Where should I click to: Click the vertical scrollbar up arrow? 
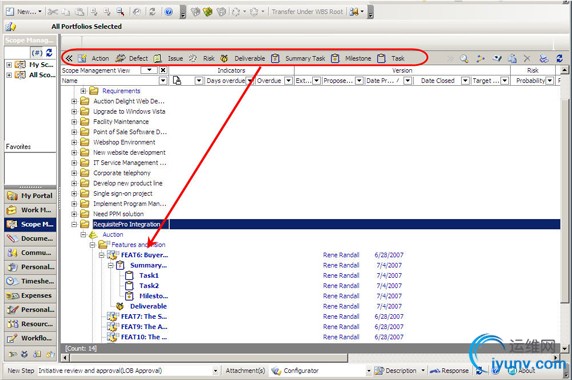[x=564, y=70]
